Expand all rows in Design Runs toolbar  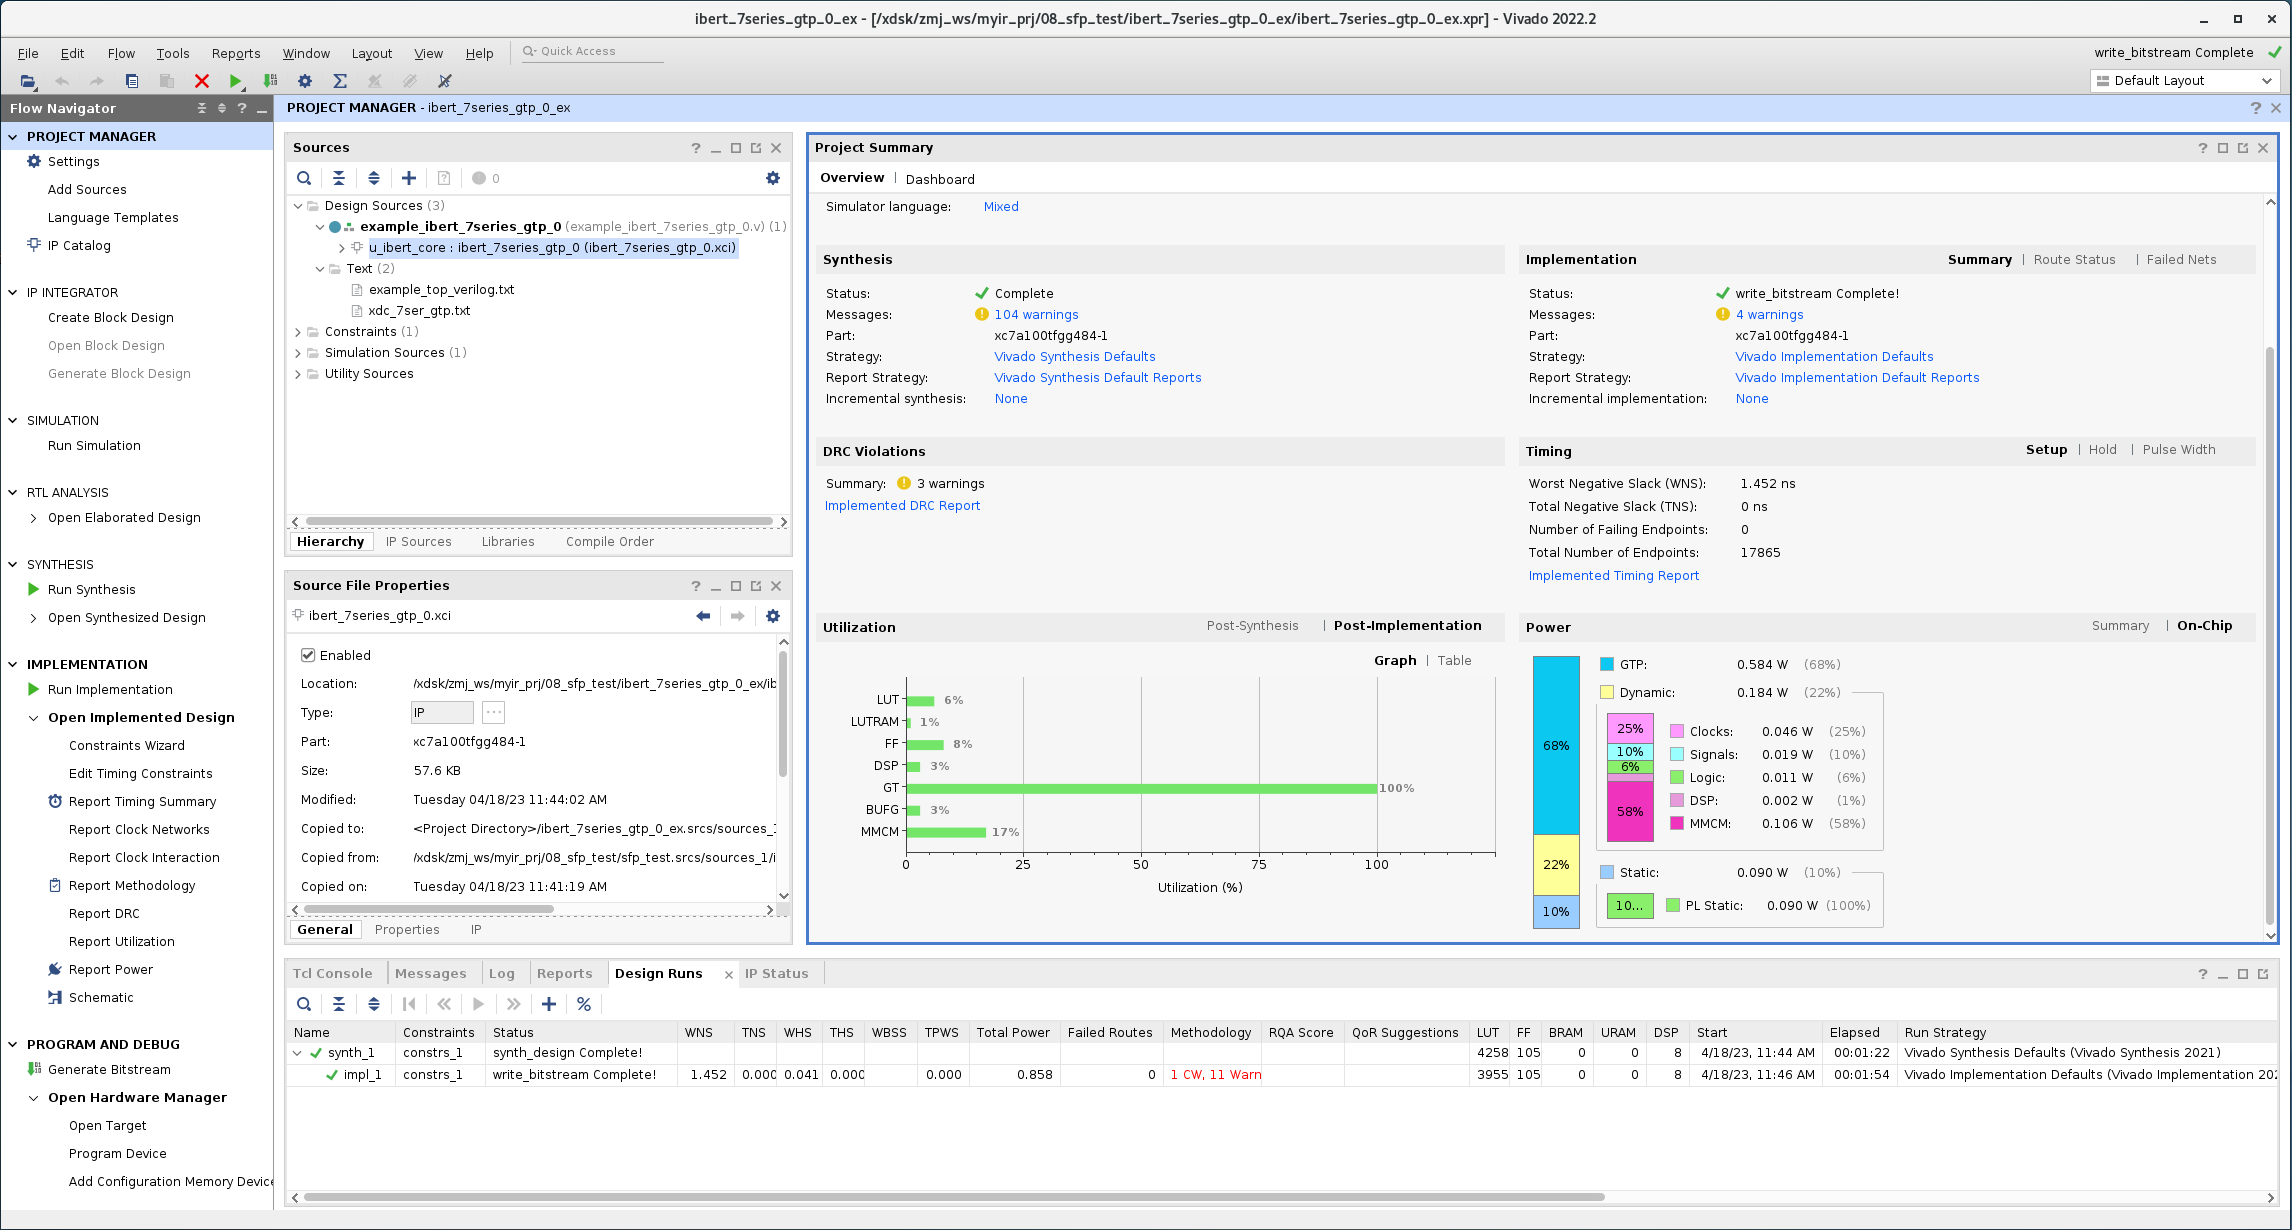click(374, 1004)
